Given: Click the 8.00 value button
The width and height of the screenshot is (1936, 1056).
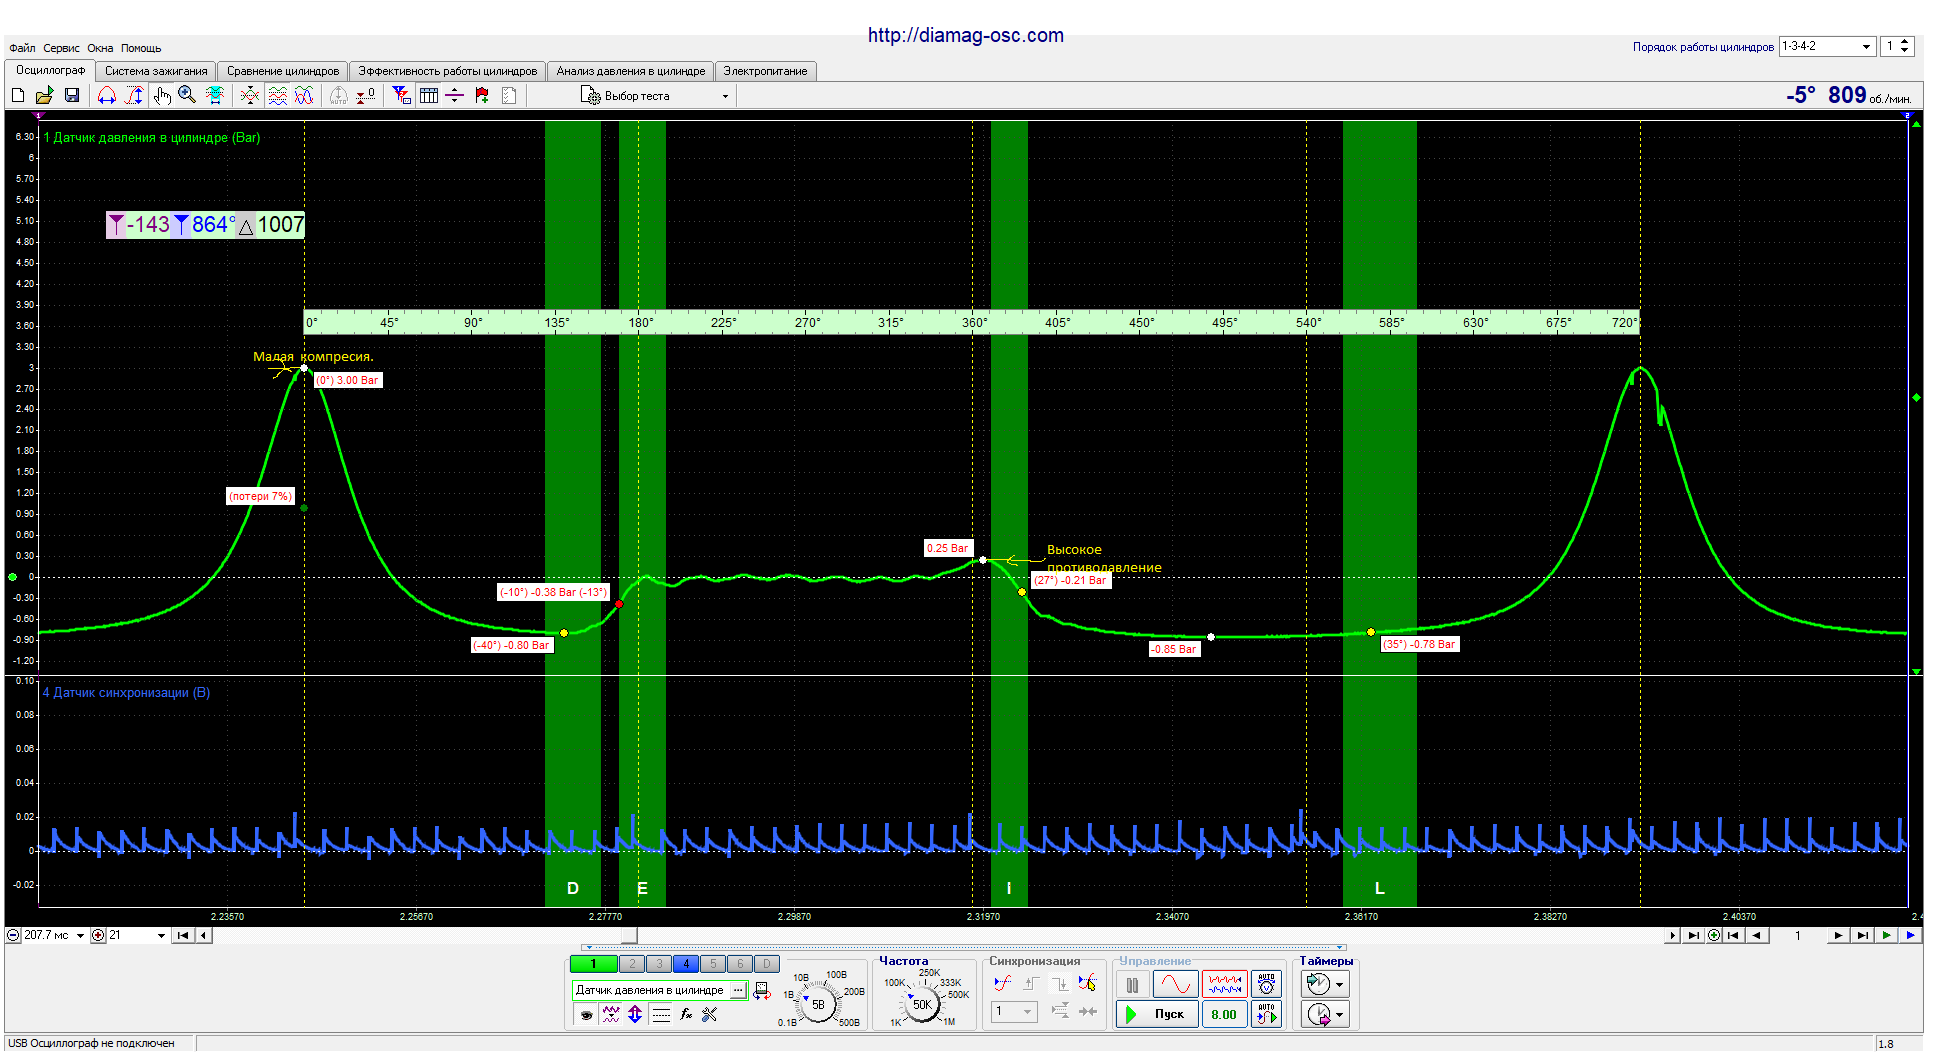Looking at the screenshot, I should [1224, 1014].
